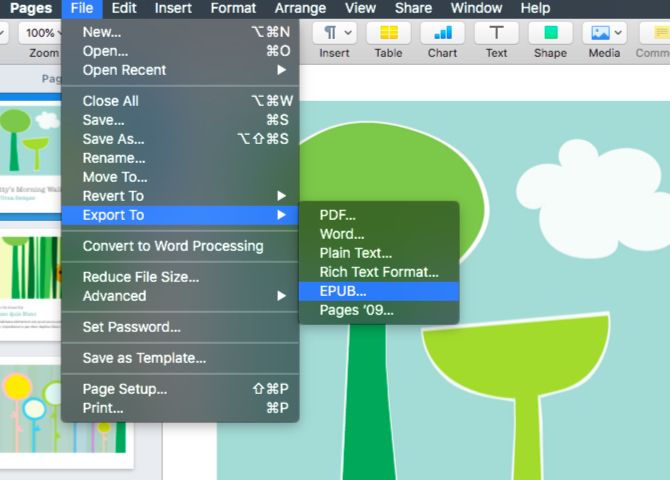The image size is (670, 480).
Task: Open the Media dropdown arrow
Action: pos(618,32)
